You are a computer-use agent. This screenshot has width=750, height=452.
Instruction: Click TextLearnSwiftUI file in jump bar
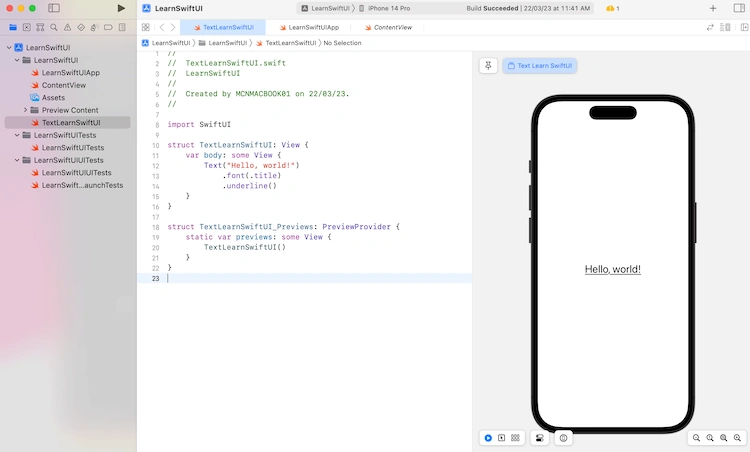point(286,43)
